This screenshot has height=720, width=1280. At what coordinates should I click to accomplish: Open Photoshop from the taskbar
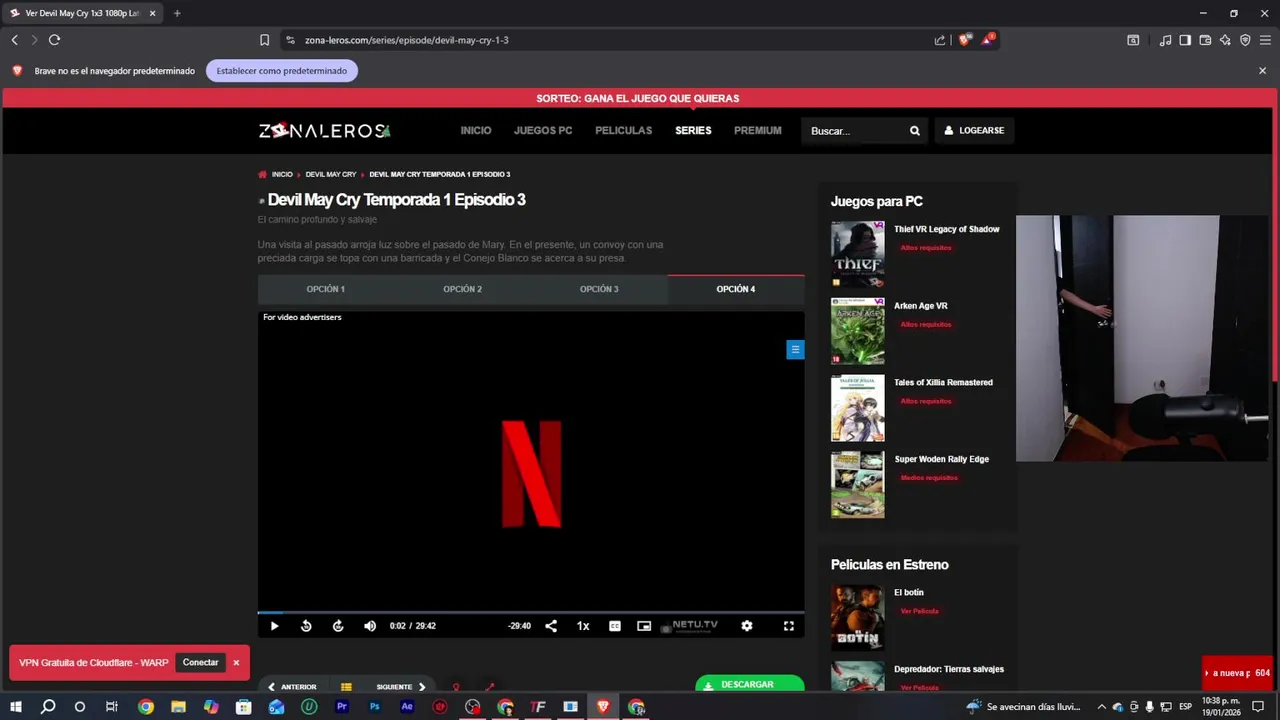pos(375,707)
